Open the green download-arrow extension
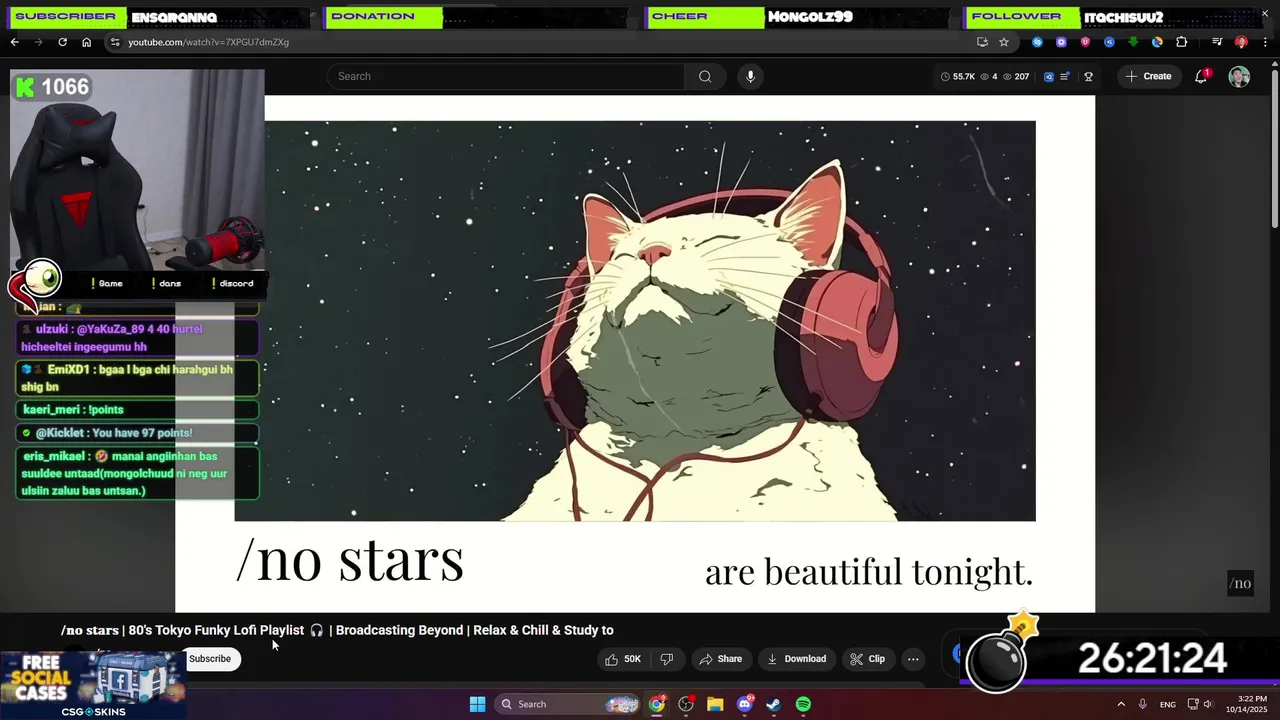Screen dimensions: 1280x720 pos(1133,42)
